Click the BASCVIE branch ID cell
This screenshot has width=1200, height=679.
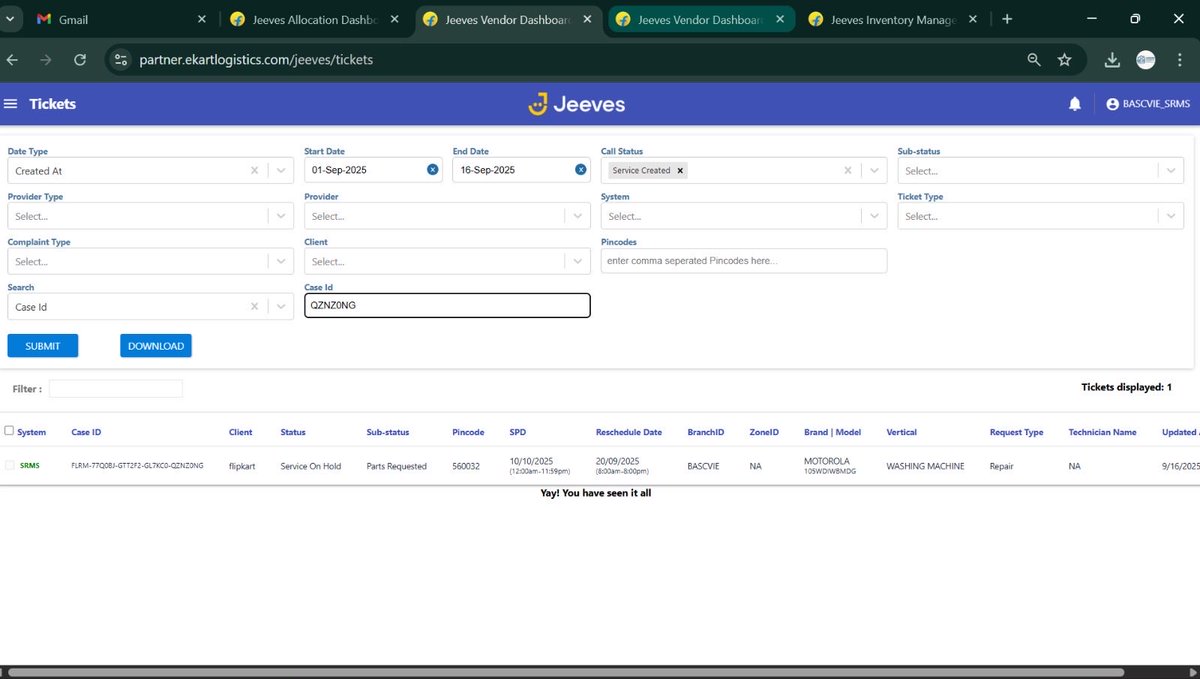coord(705,466)
